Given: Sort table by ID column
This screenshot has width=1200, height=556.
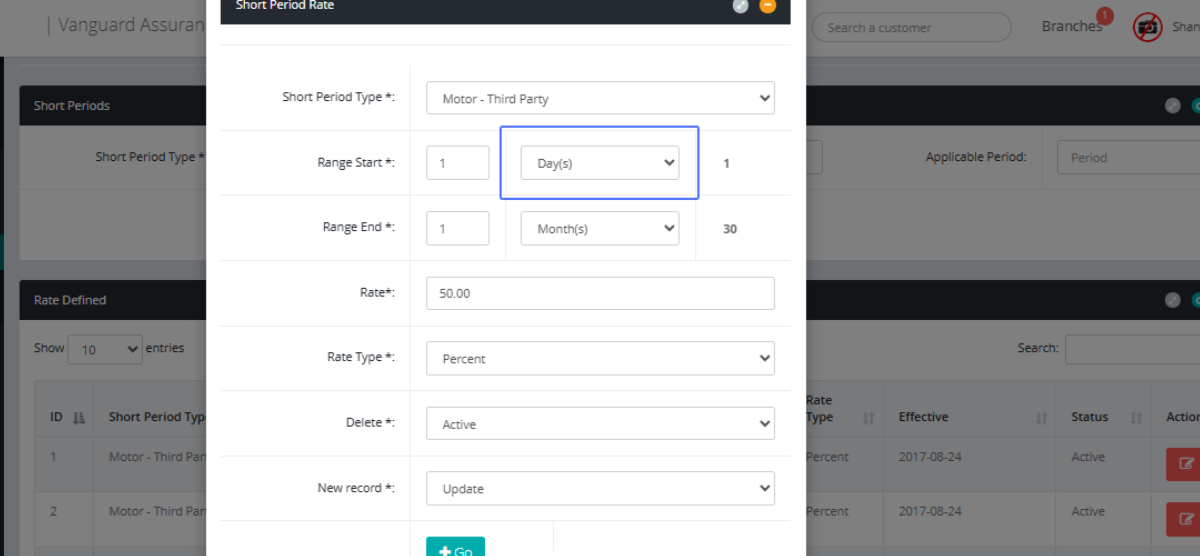Looking at the screenshot, I should (79, 417).
